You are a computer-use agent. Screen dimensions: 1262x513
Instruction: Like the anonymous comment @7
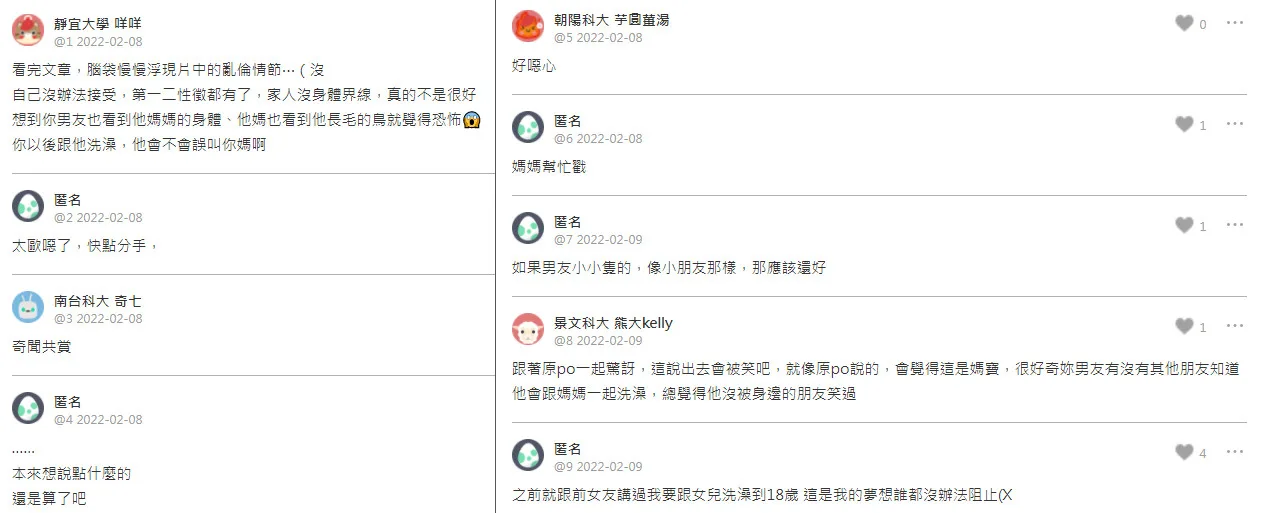click(x=1184, y=226)
